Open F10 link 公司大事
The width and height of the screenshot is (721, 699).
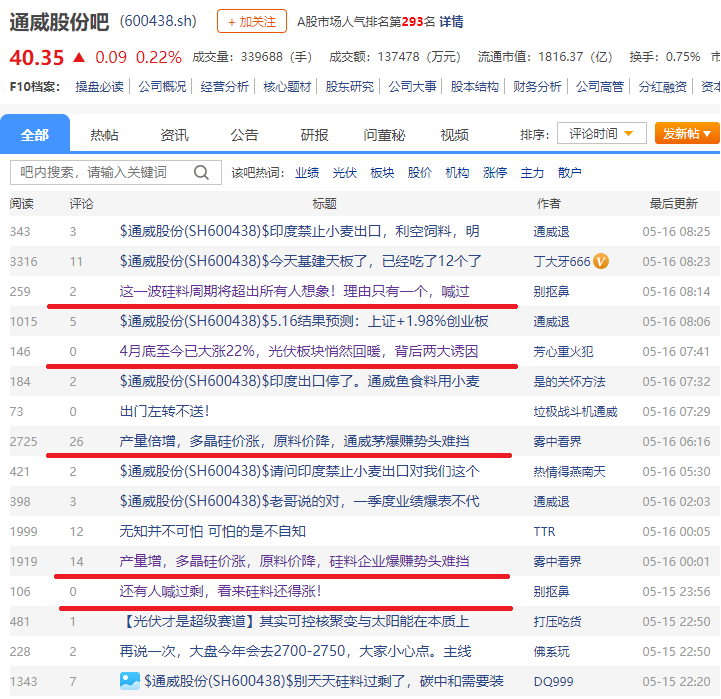coord(412,86)
